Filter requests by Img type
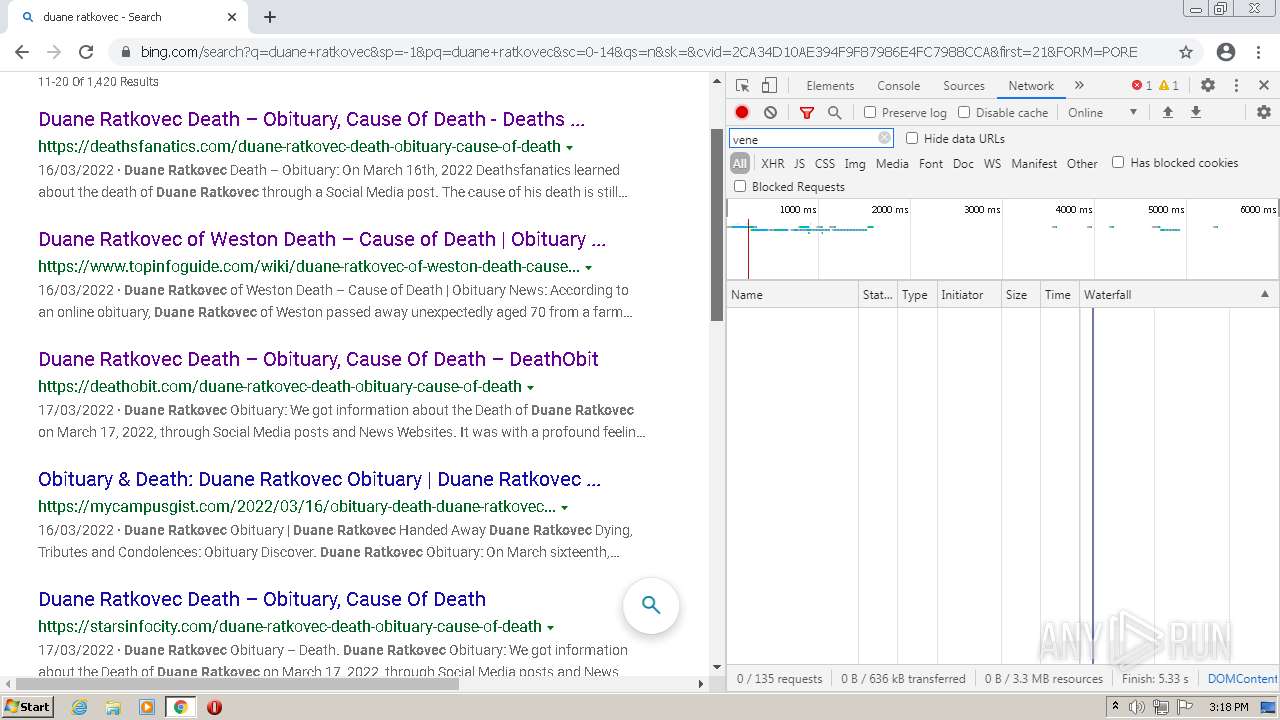This screenshot has width=1280, height=720. click(x=855, y=163)
